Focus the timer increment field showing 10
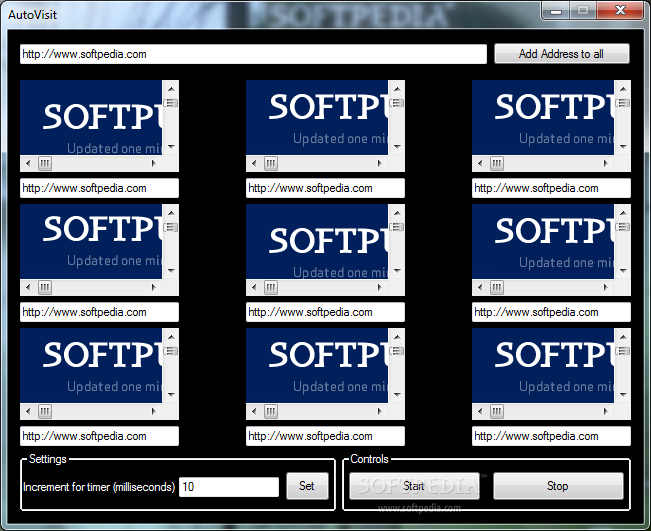 tap(229, 487)
